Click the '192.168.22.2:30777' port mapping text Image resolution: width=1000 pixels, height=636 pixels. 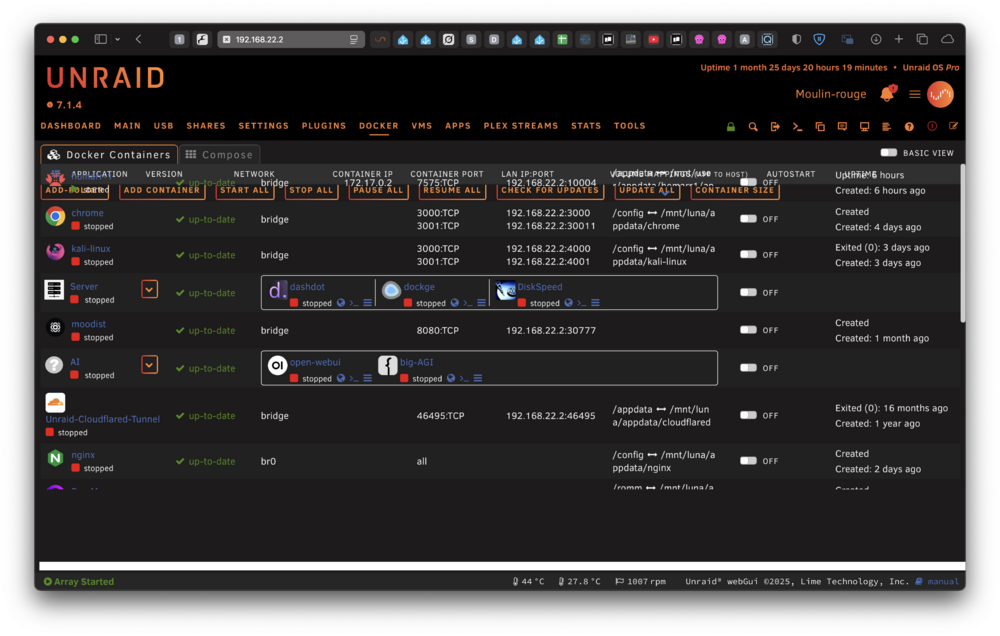pyautogui.click(x=551, y=330)
